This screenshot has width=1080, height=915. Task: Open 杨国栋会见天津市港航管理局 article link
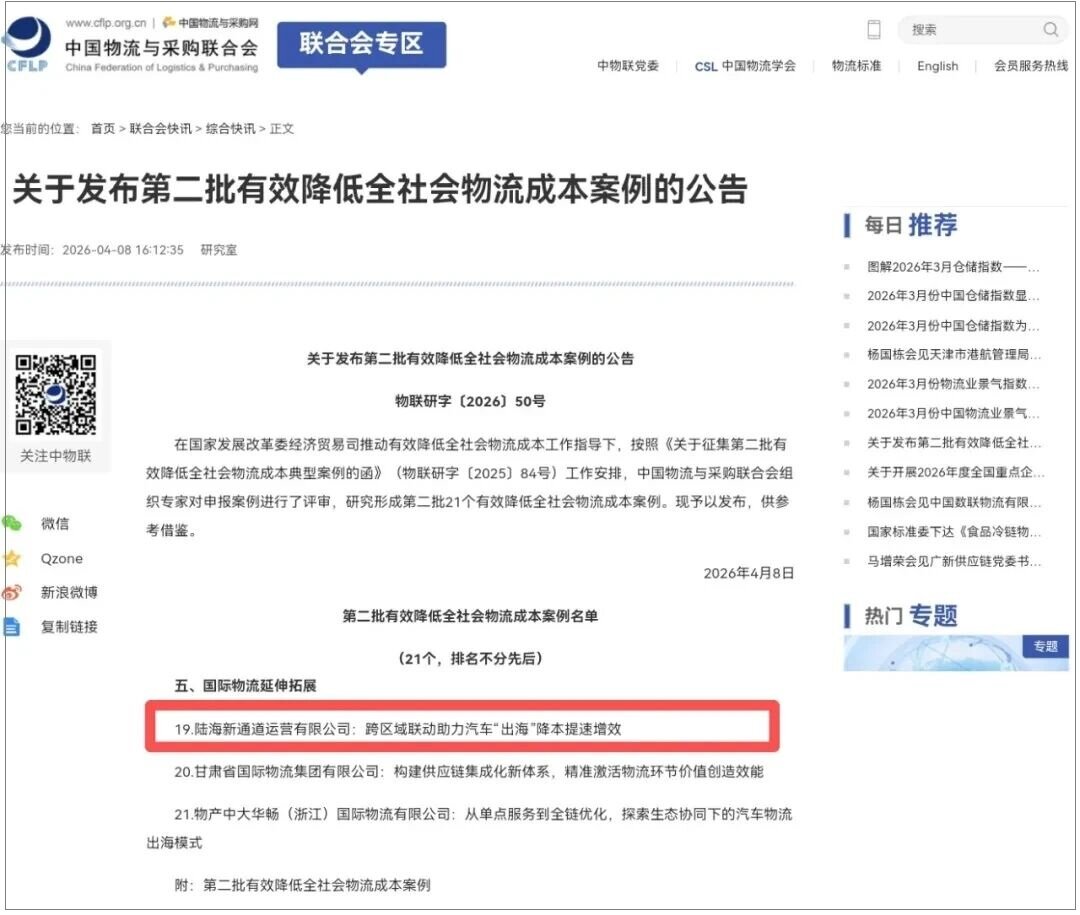pos(952,355)
